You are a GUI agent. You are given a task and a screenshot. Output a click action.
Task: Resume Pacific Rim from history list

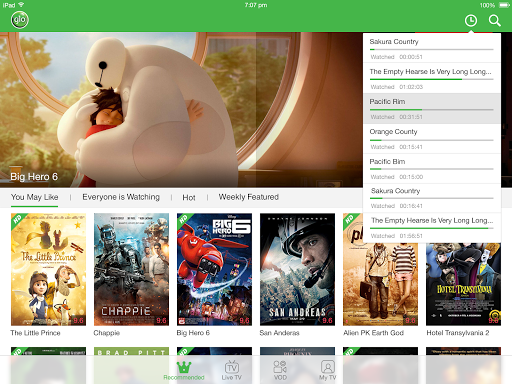(x=432, y=109)
